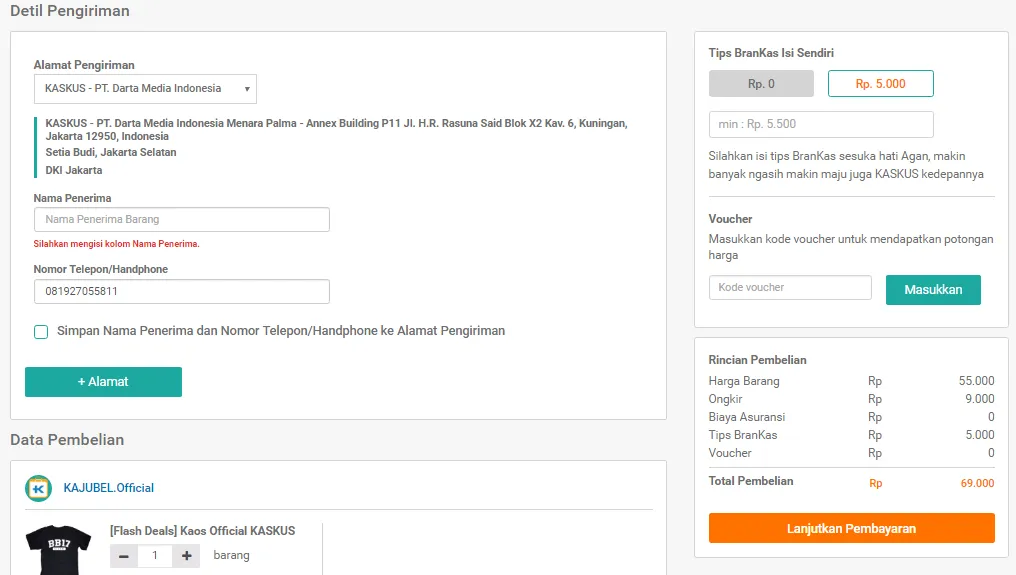Click the Ongkir value 9.000
Image resolution: width=1016 pixels, height=575 pixels.
coord(980,399)
